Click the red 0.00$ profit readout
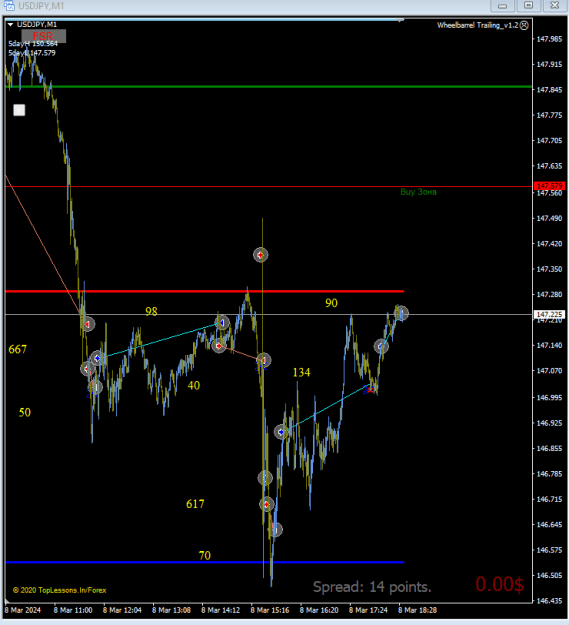569x625 pixels. [500, 584]
